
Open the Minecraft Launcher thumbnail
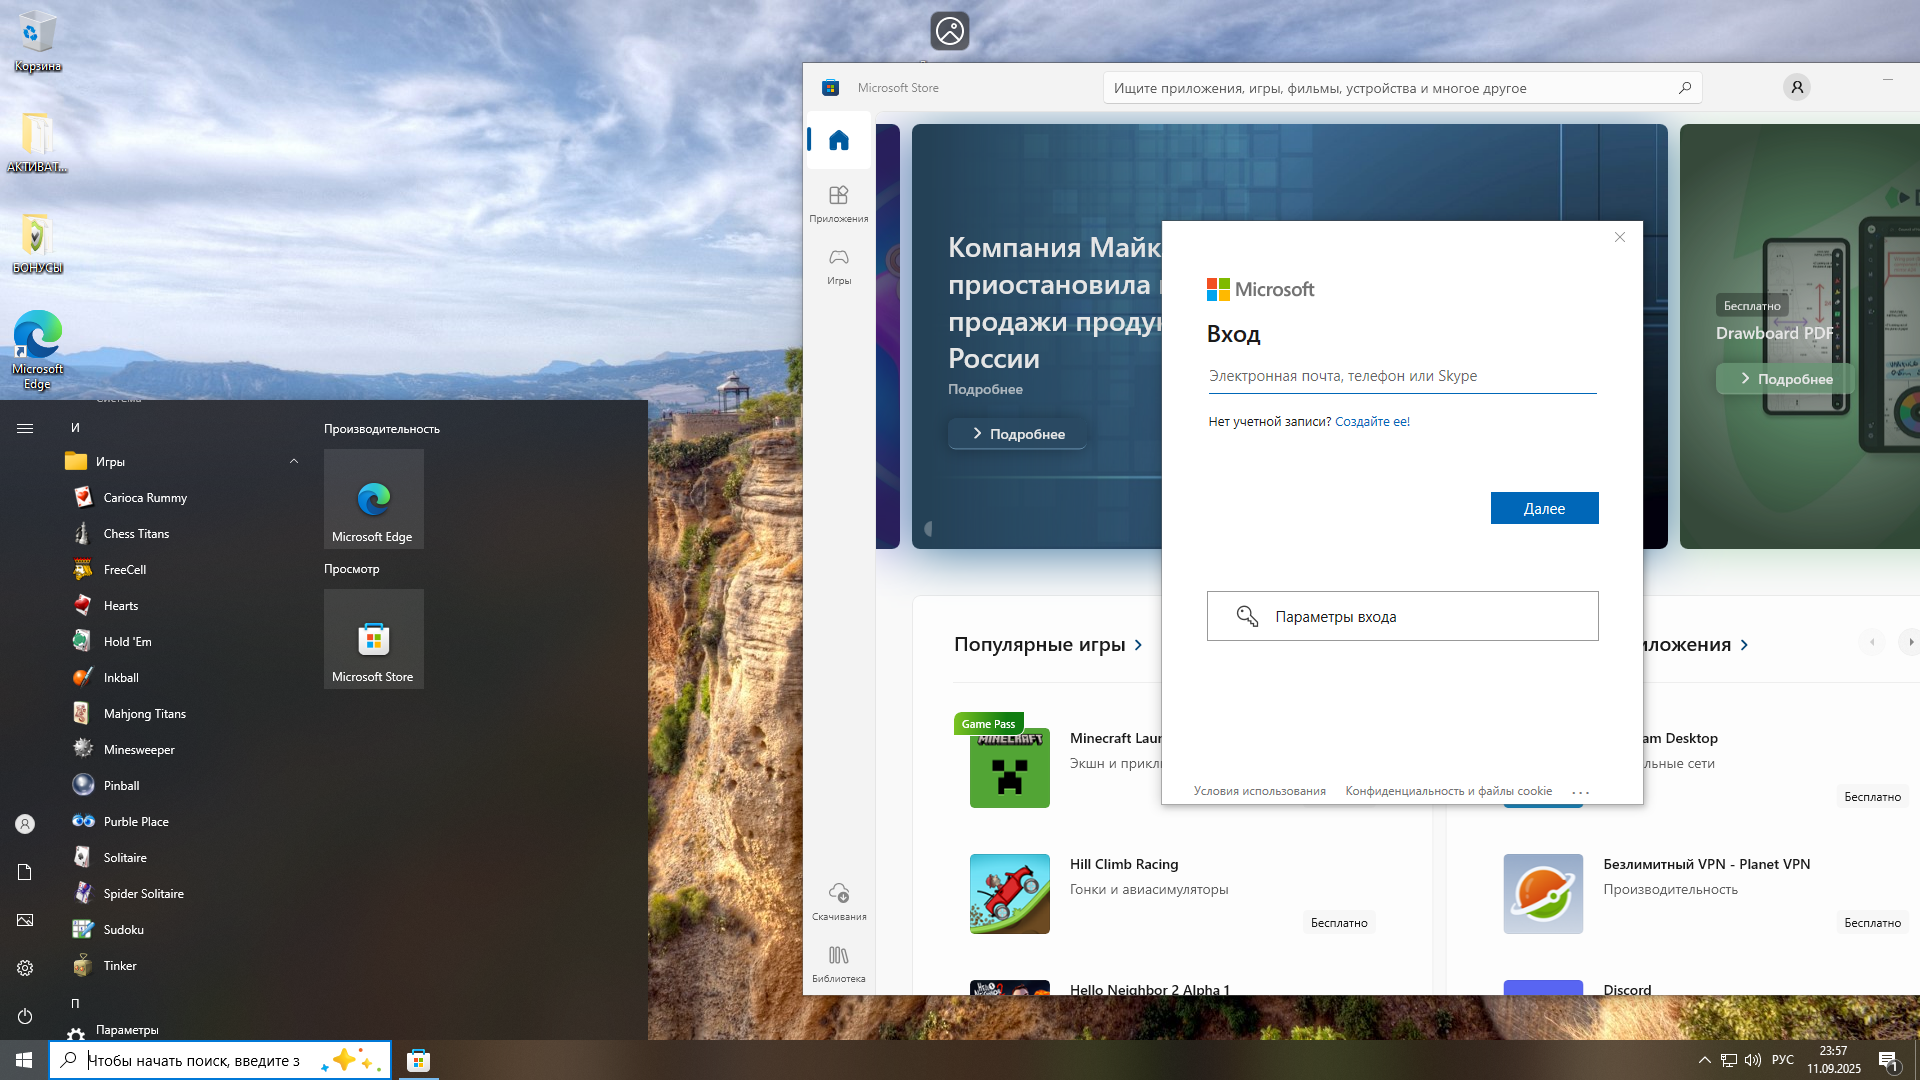(x=1009, y=768)
